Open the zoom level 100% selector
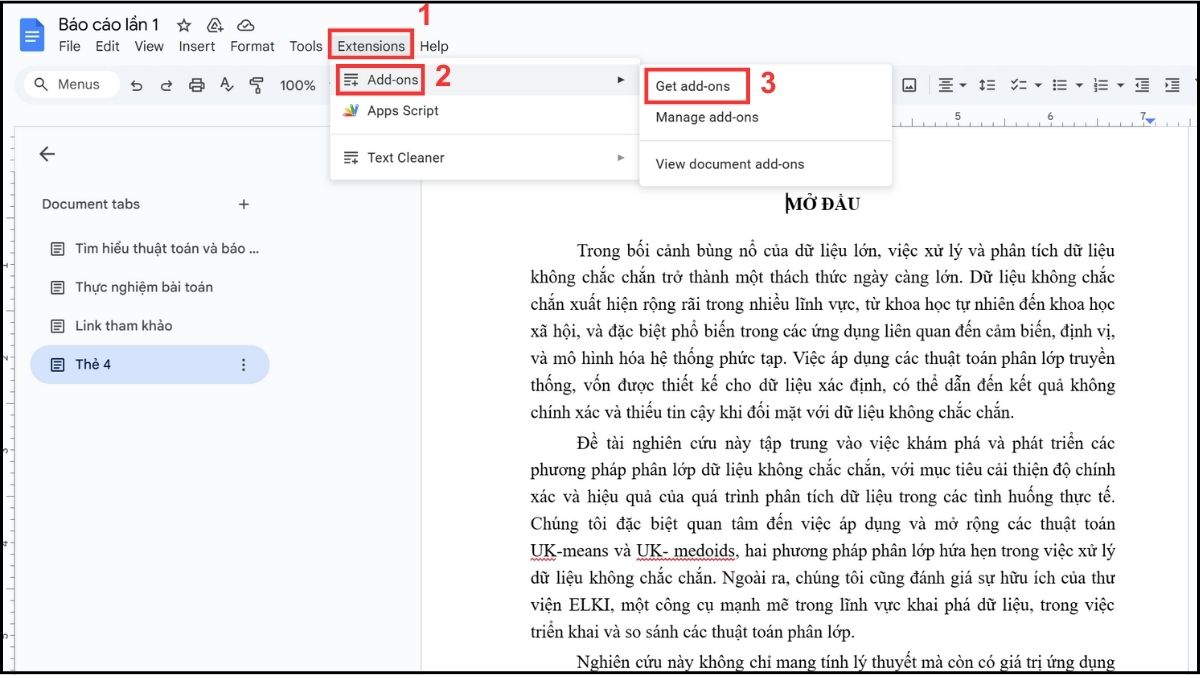 pyautogui.click(x=296, y=85)
